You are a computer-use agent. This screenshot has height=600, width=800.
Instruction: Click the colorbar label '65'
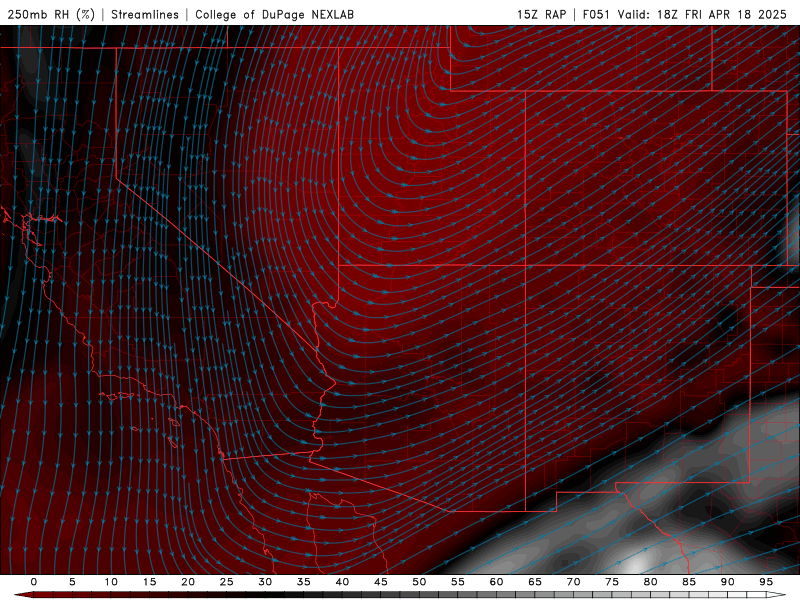click(x=535, y=582)
